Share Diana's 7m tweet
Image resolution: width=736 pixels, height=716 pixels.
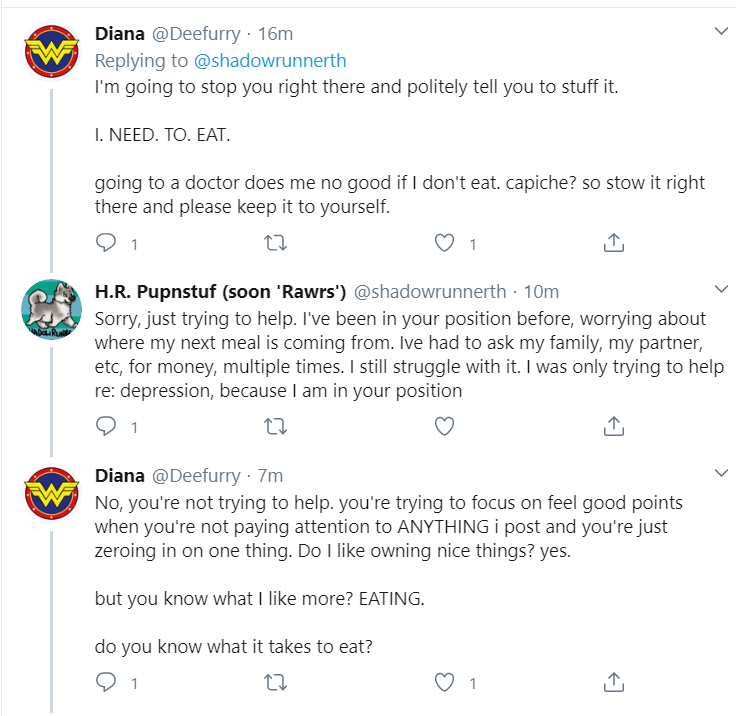(x=613, y=682)
